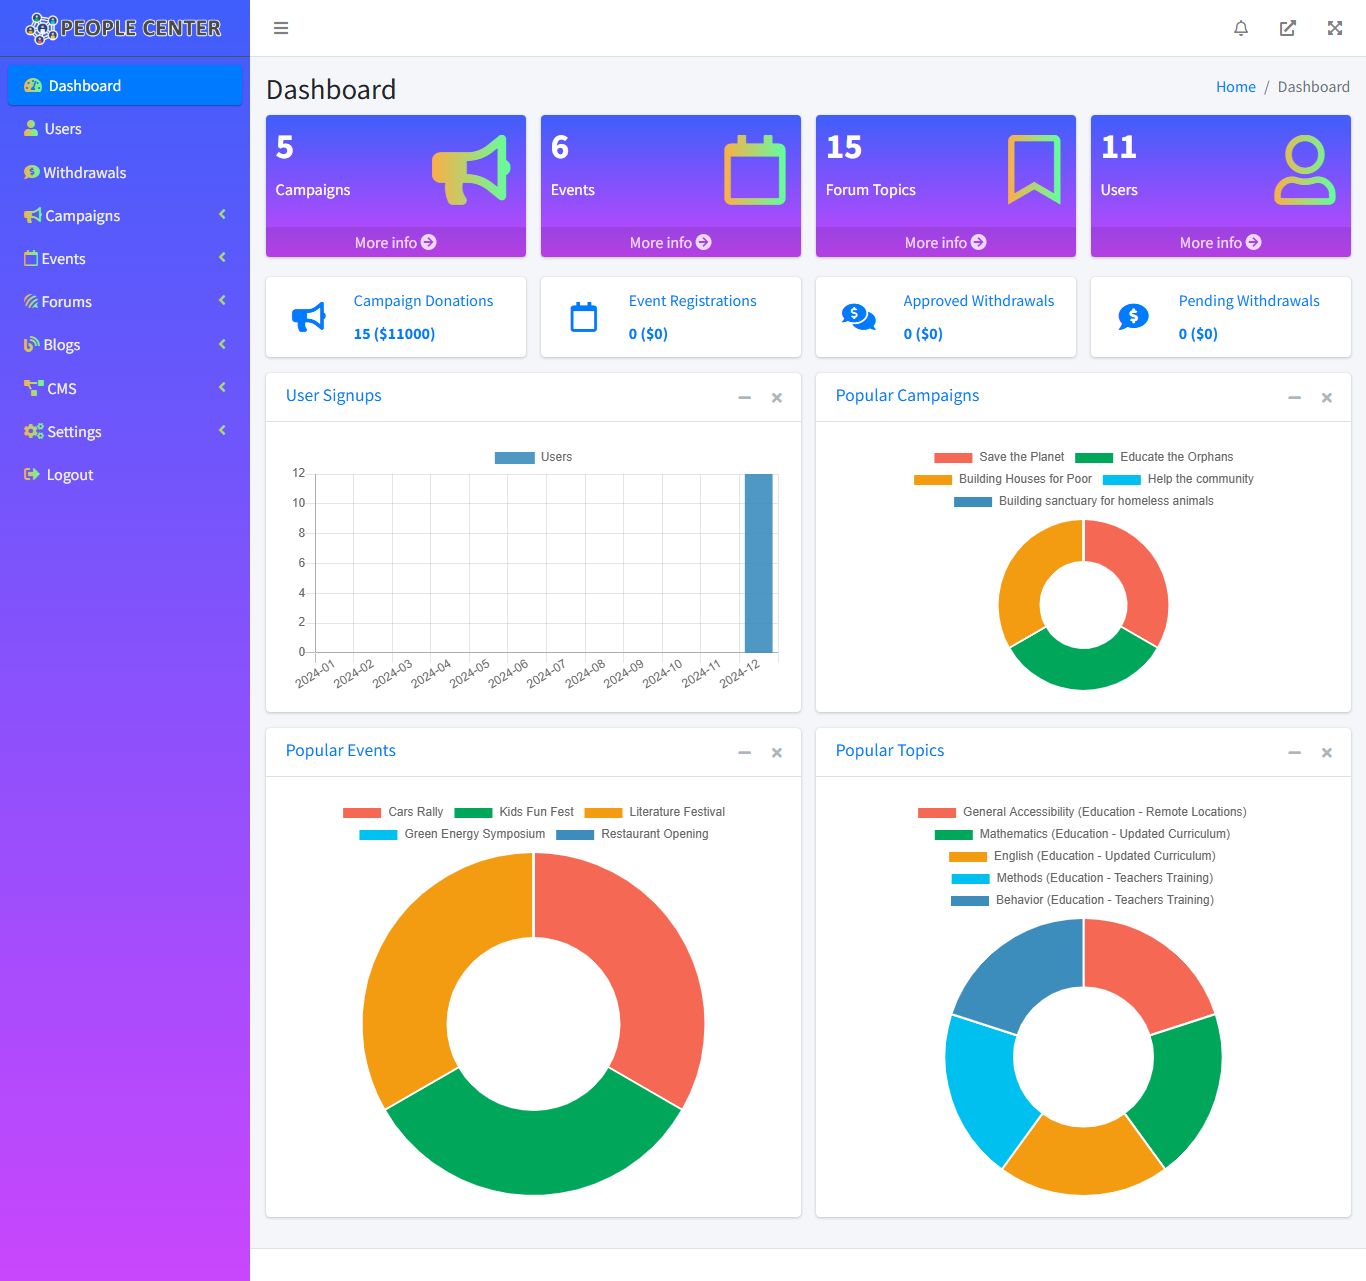Click the Campaign Donations bullhorn icon
The width and height of the screenshot is (1366, 1281).
(x=309, y=317)
